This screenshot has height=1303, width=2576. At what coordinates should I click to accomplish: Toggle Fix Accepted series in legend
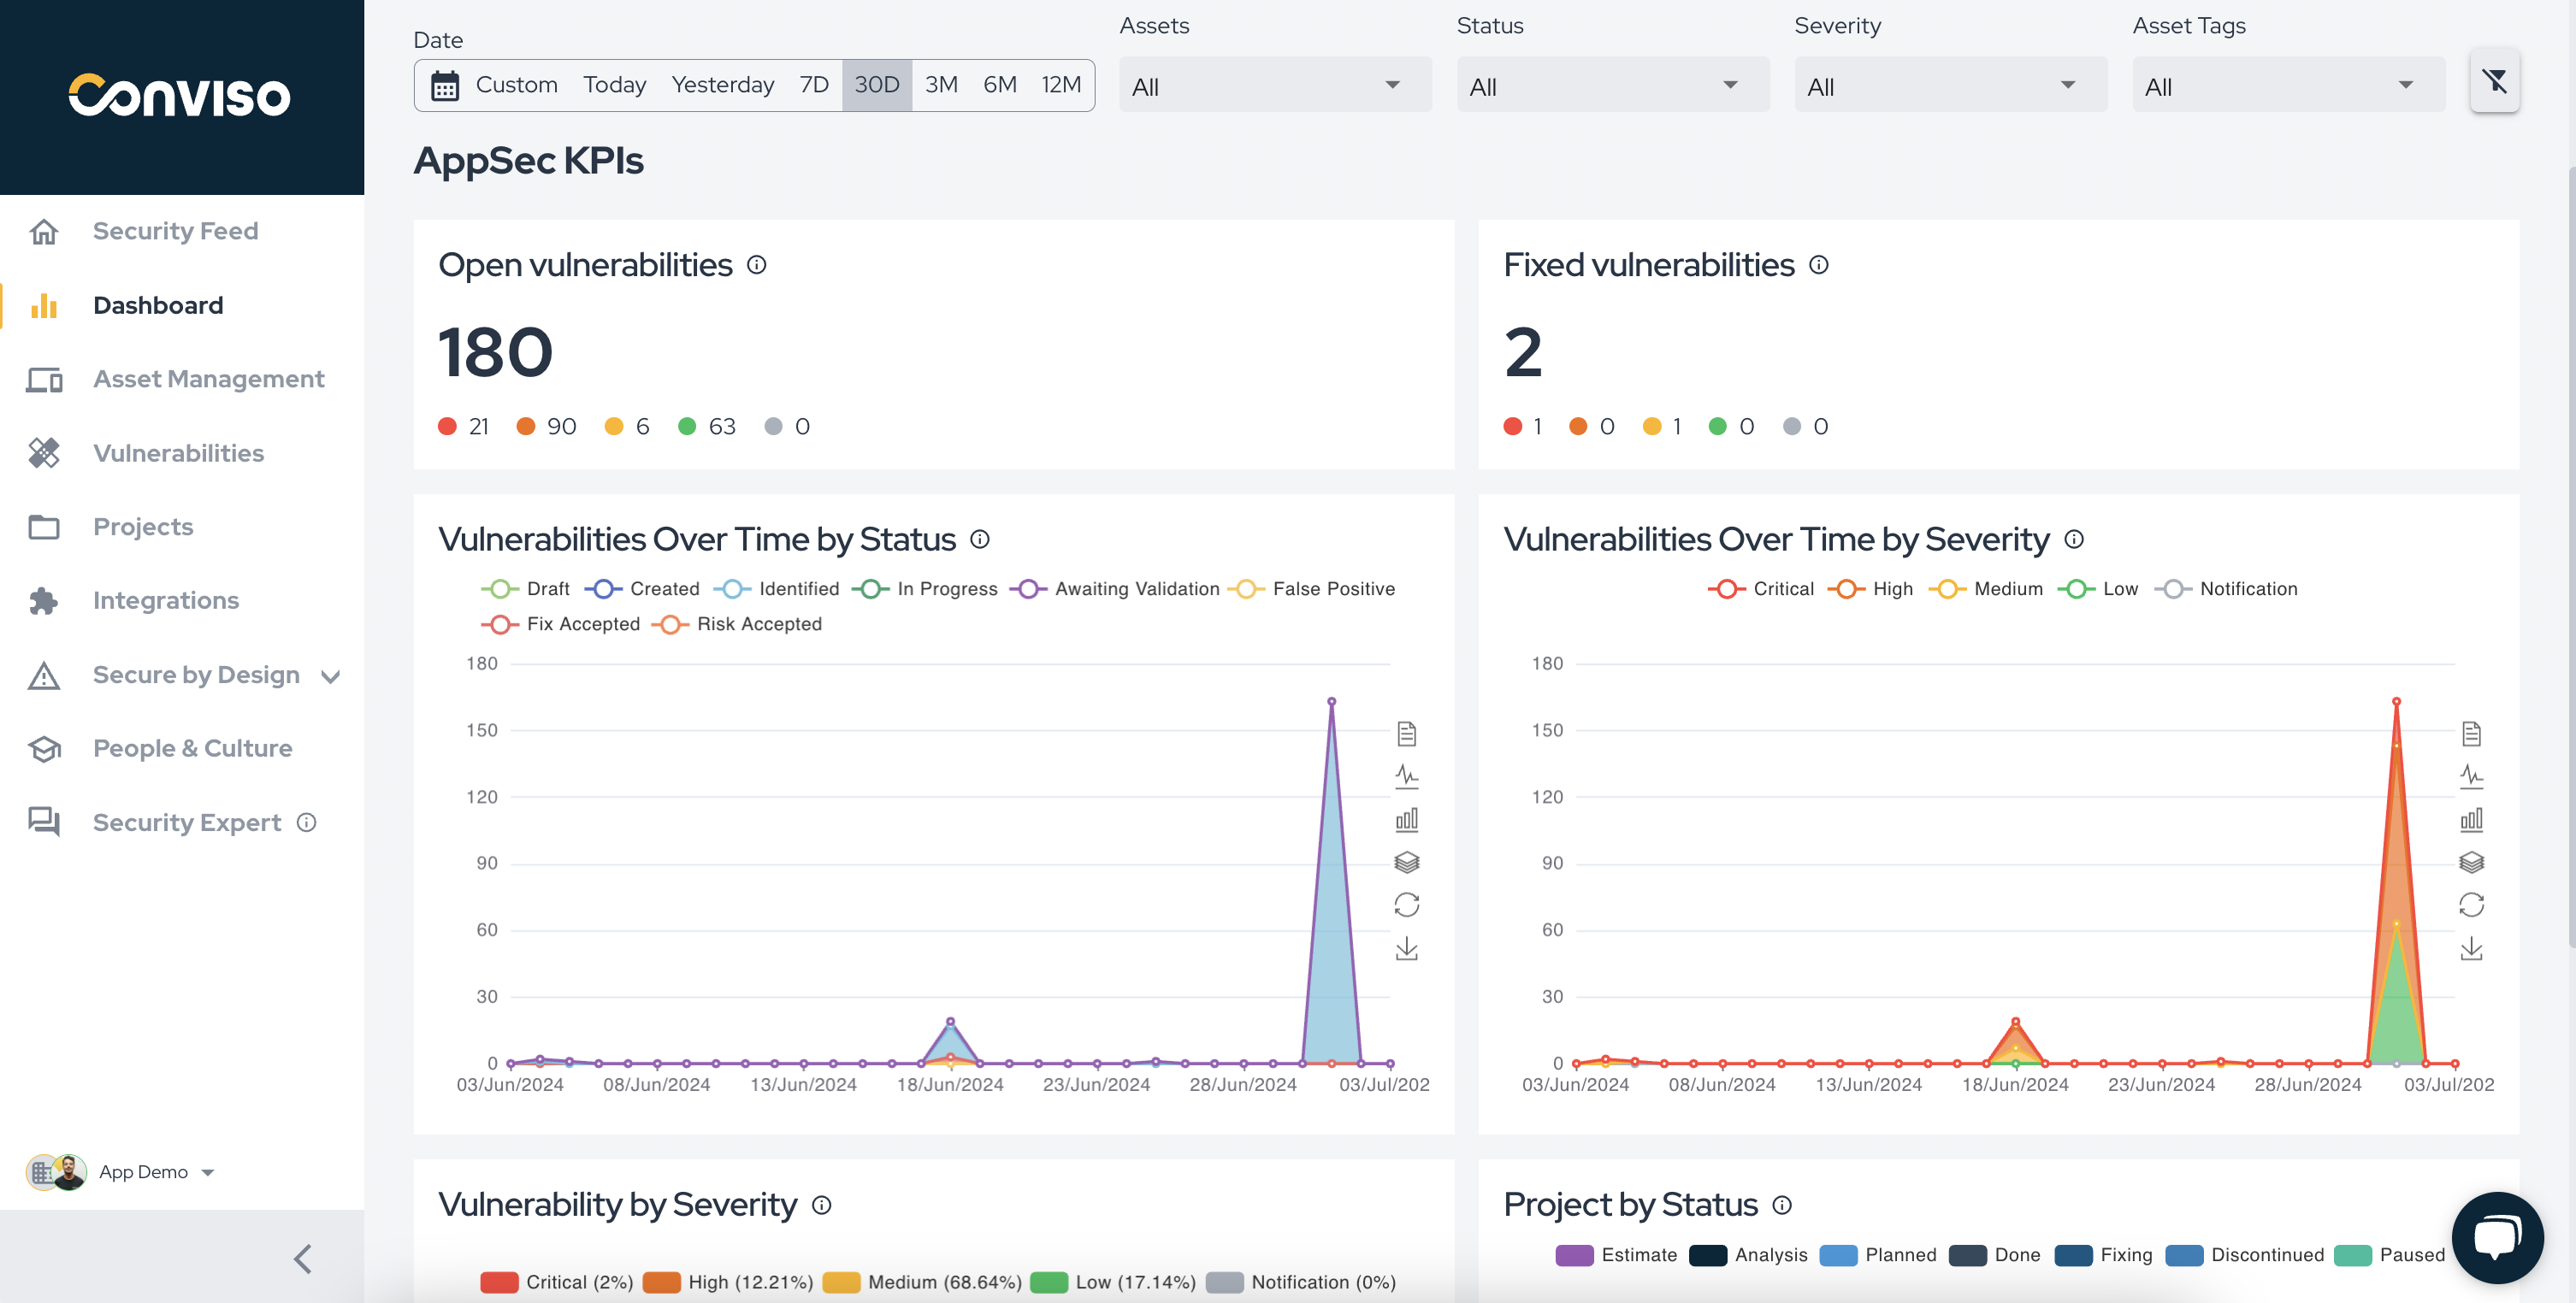click(560, 624)
